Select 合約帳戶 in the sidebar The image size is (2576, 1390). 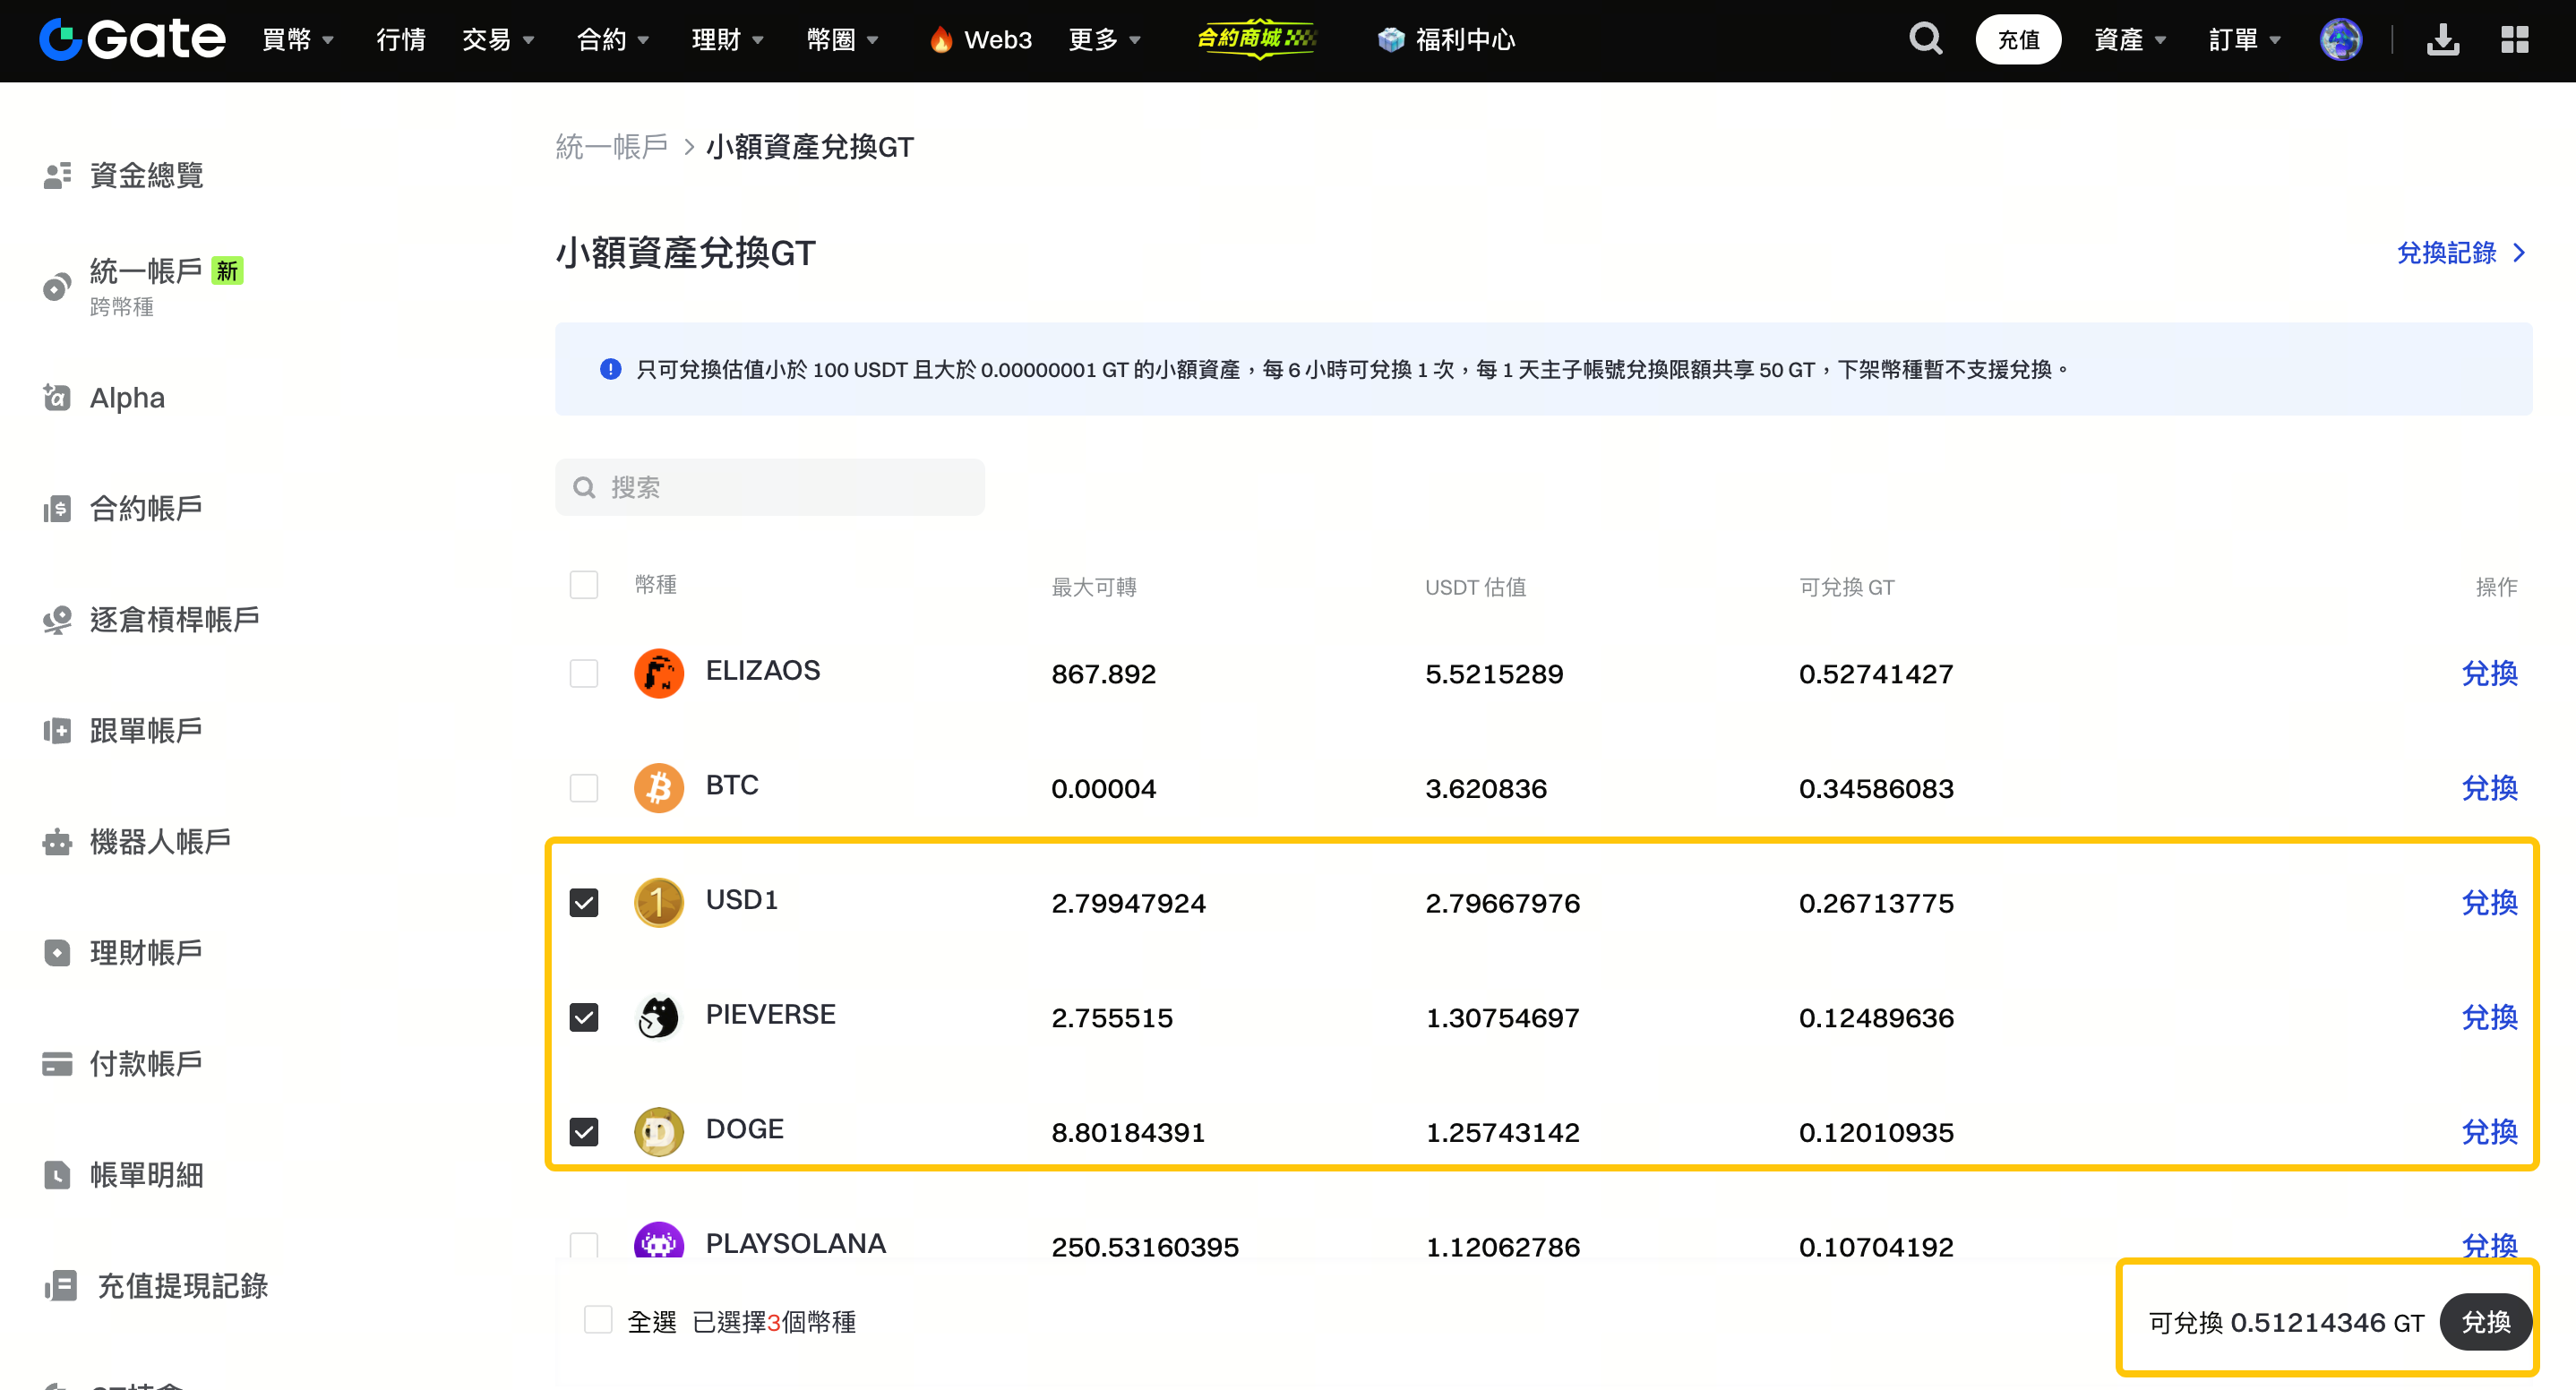(146, 509)
